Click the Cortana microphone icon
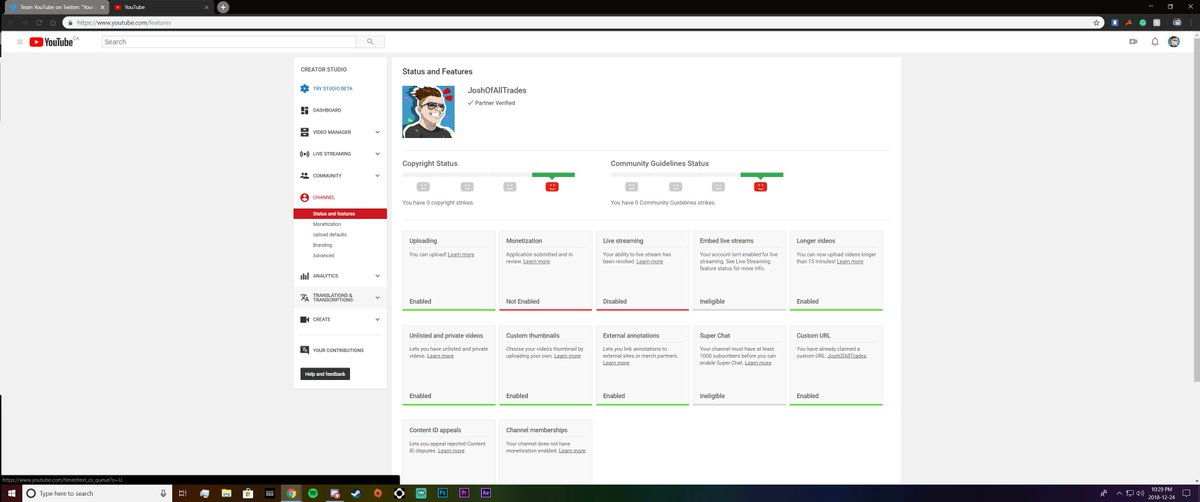 click(163, 494)
